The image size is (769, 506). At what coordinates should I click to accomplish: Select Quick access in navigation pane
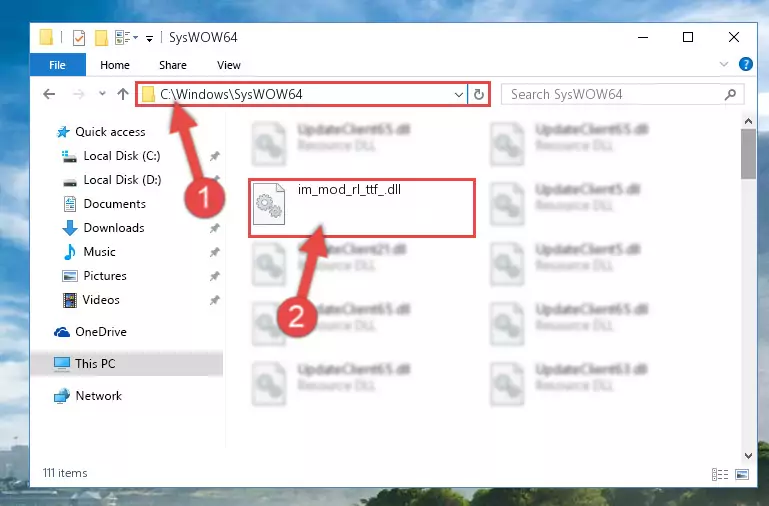pos(110,132)
